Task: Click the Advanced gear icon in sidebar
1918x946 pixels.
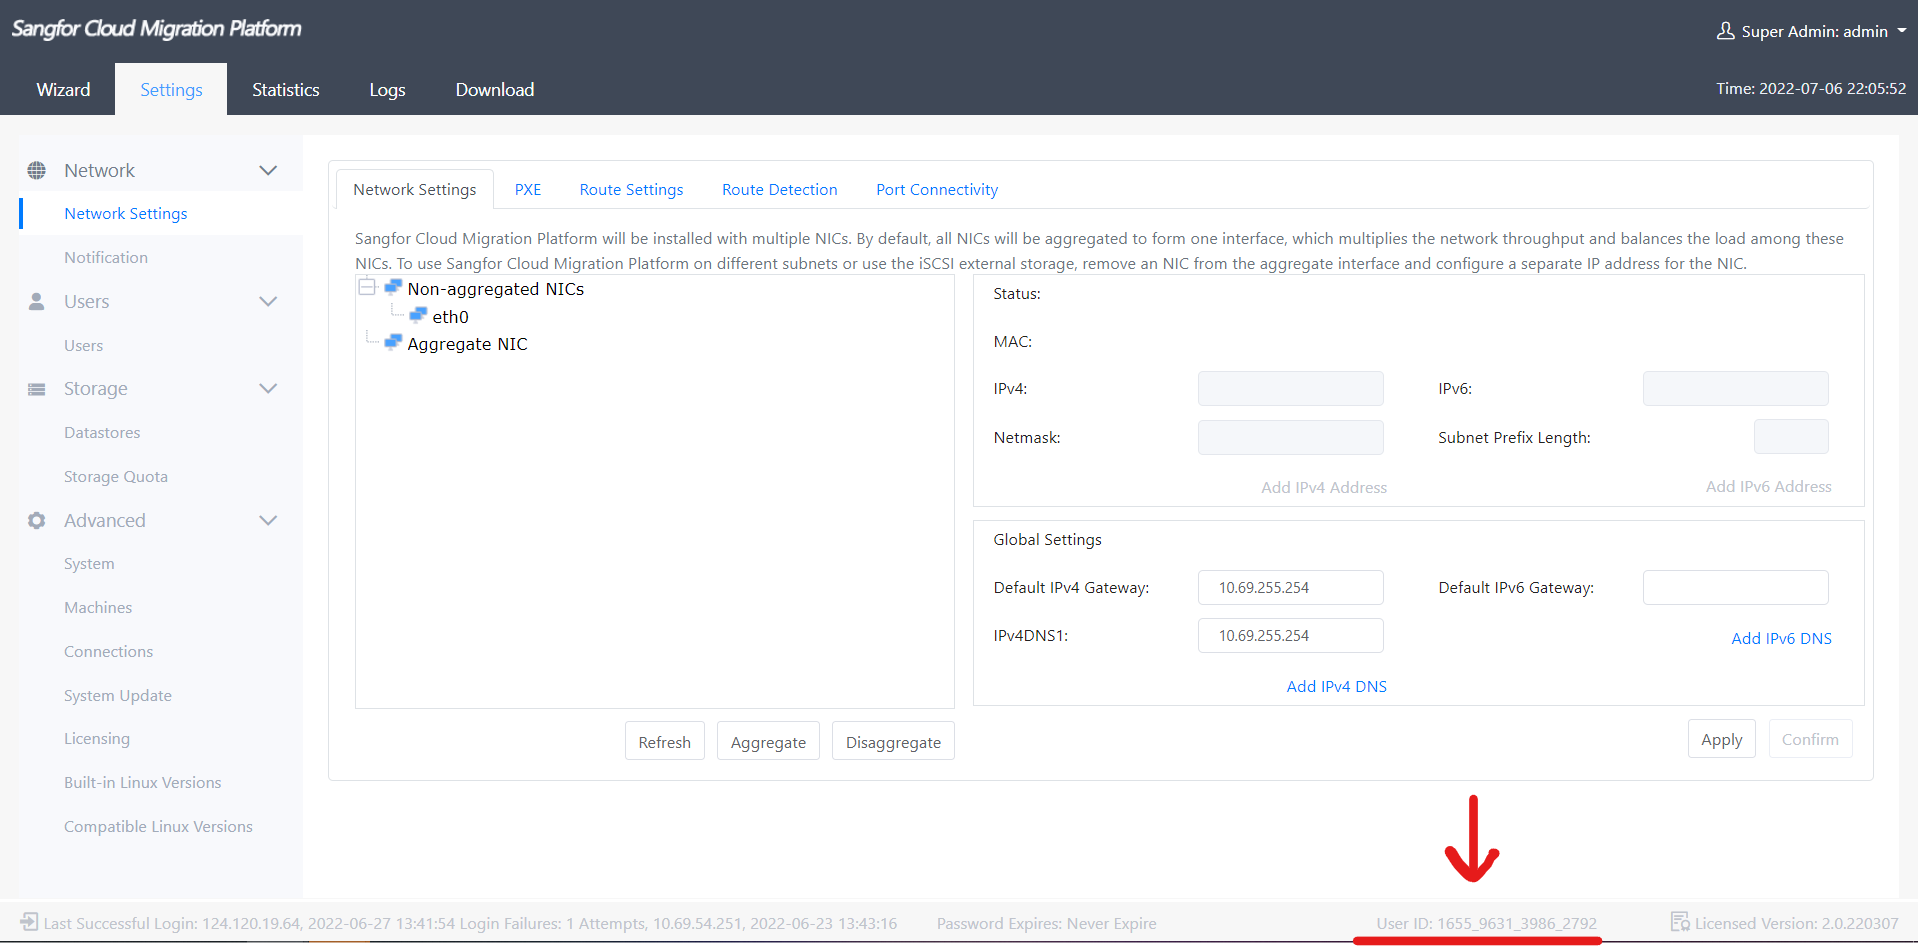Action: [x=37, y=520]
